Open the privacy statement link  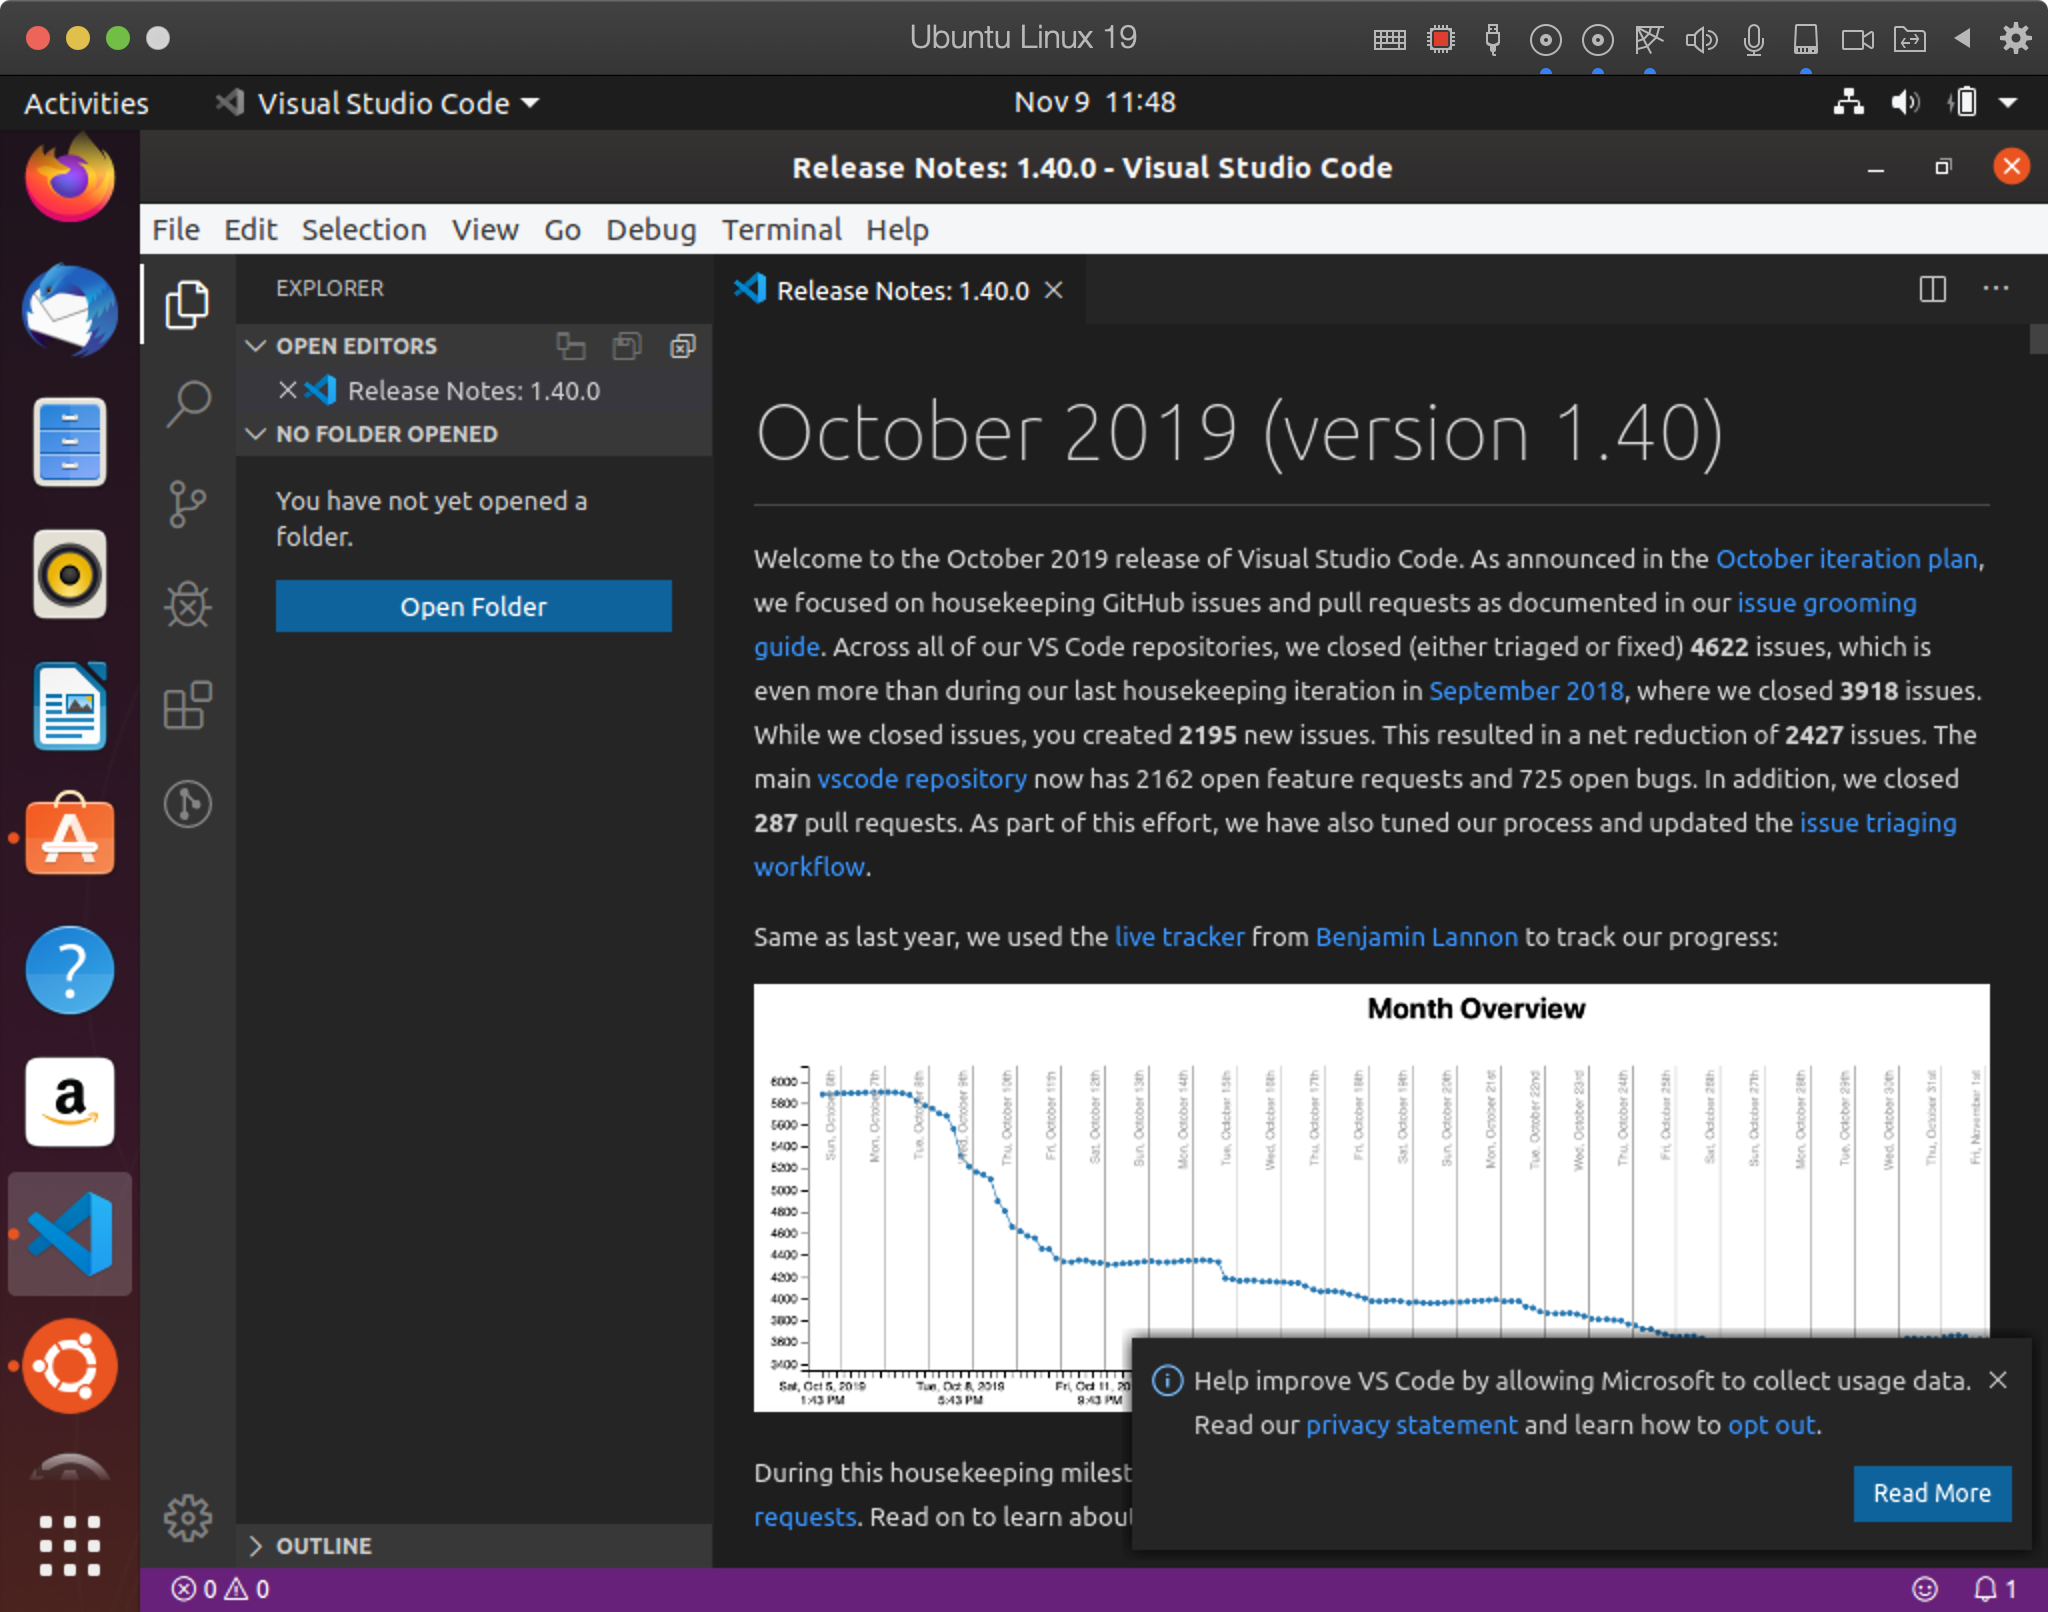(x=1411, y=1424)
